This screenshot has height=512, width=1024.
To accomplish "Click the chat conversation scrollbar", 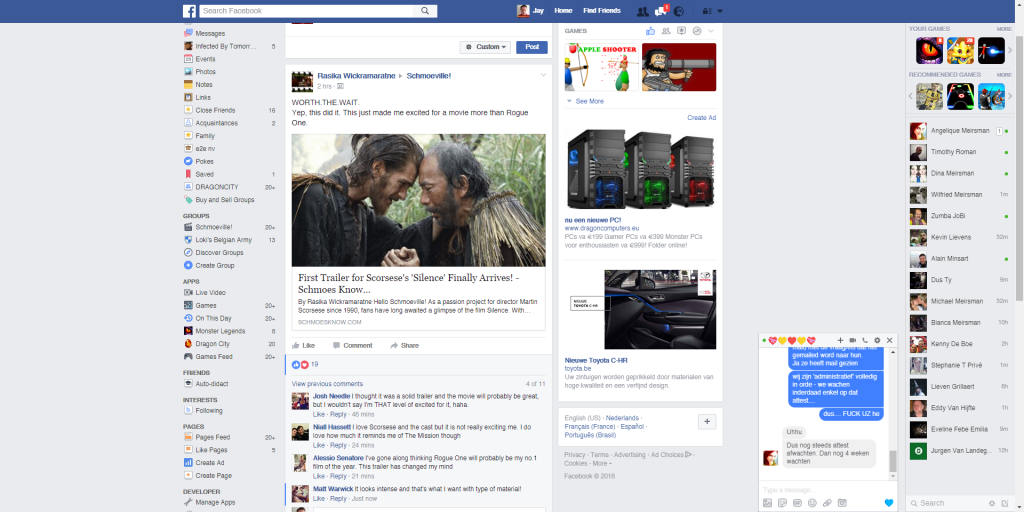I will [893, 462].
